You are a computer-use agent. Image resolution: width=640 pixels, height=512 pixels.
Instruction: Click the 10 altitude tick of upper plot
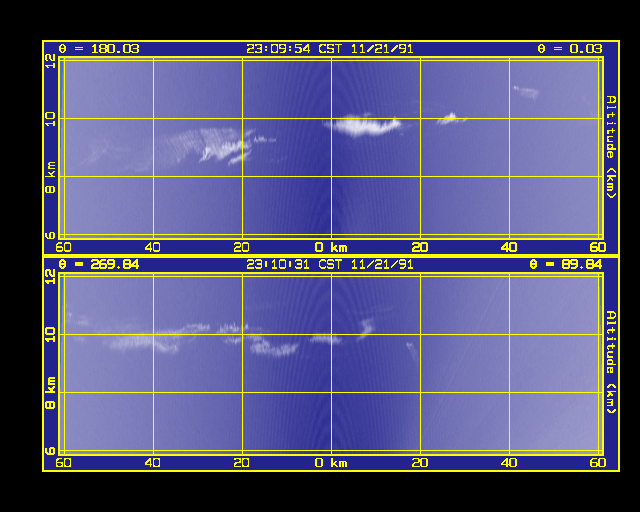[x=50, y=119]
